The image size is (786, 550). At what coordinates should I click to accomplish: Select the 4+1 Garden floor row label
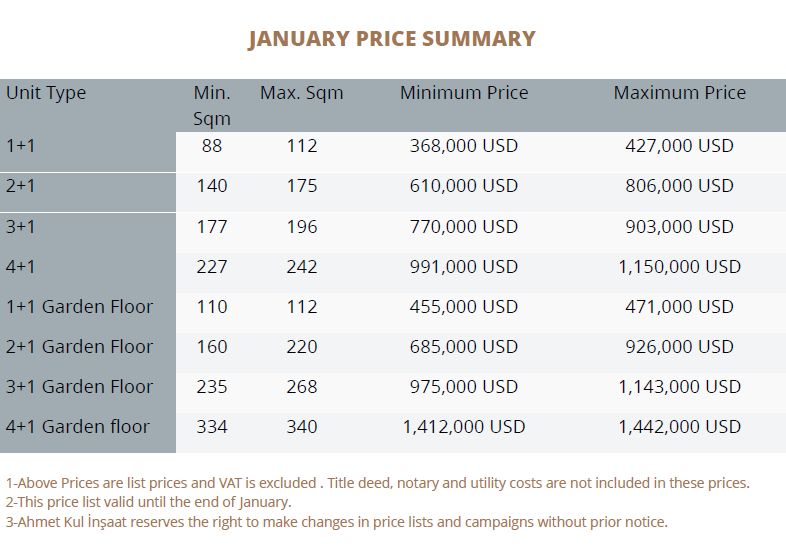pos(78,427)
